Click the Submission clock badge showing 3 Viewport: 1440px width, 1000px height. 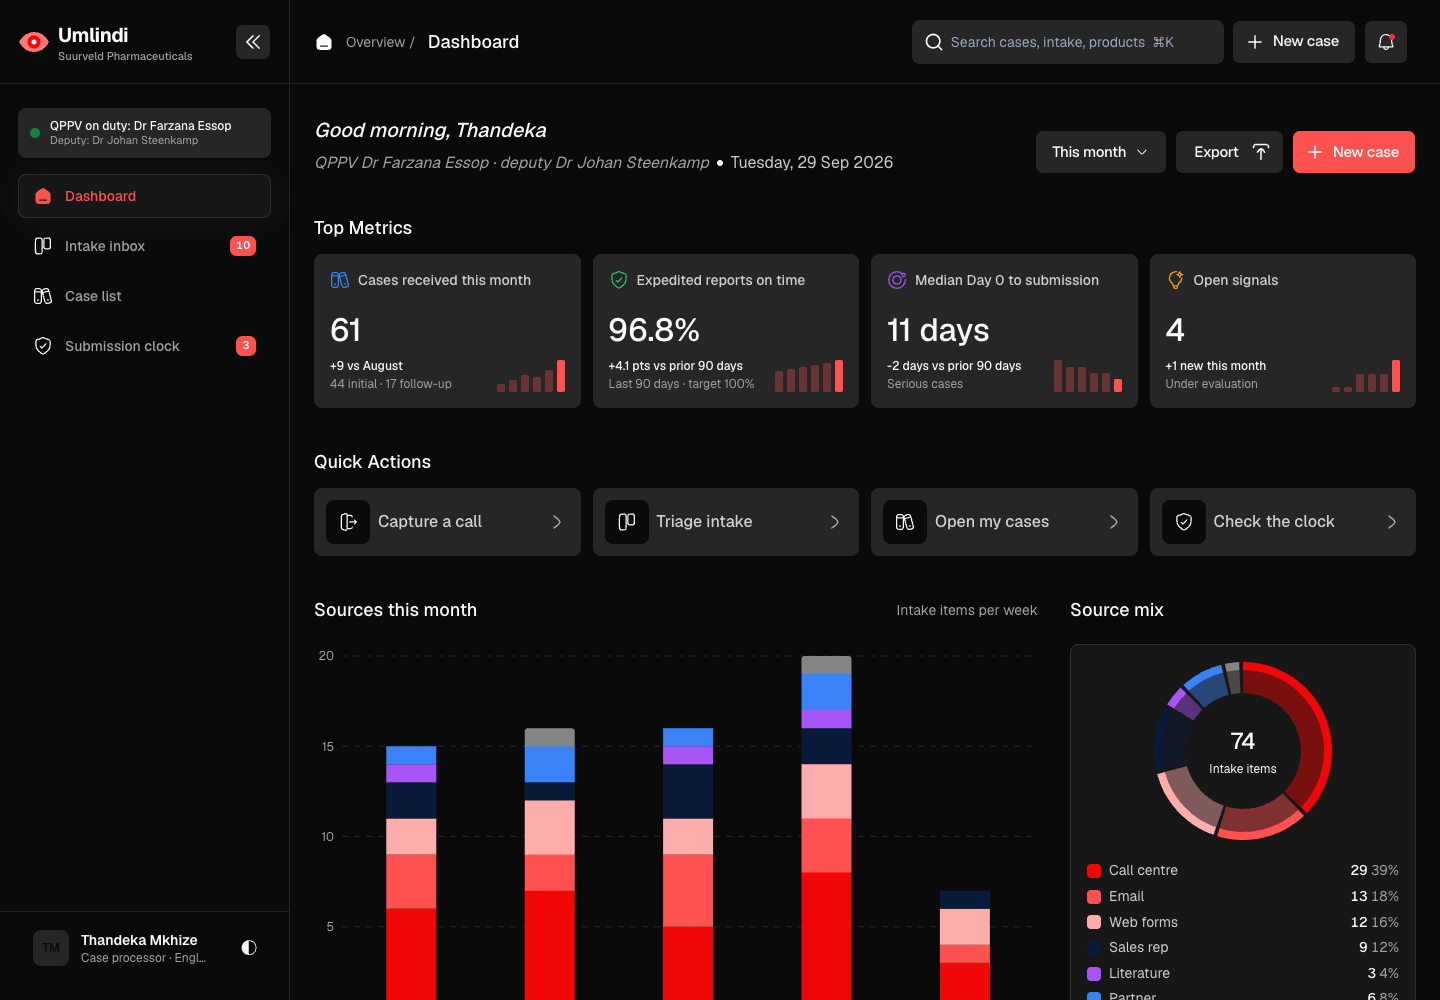click(246, 346)
